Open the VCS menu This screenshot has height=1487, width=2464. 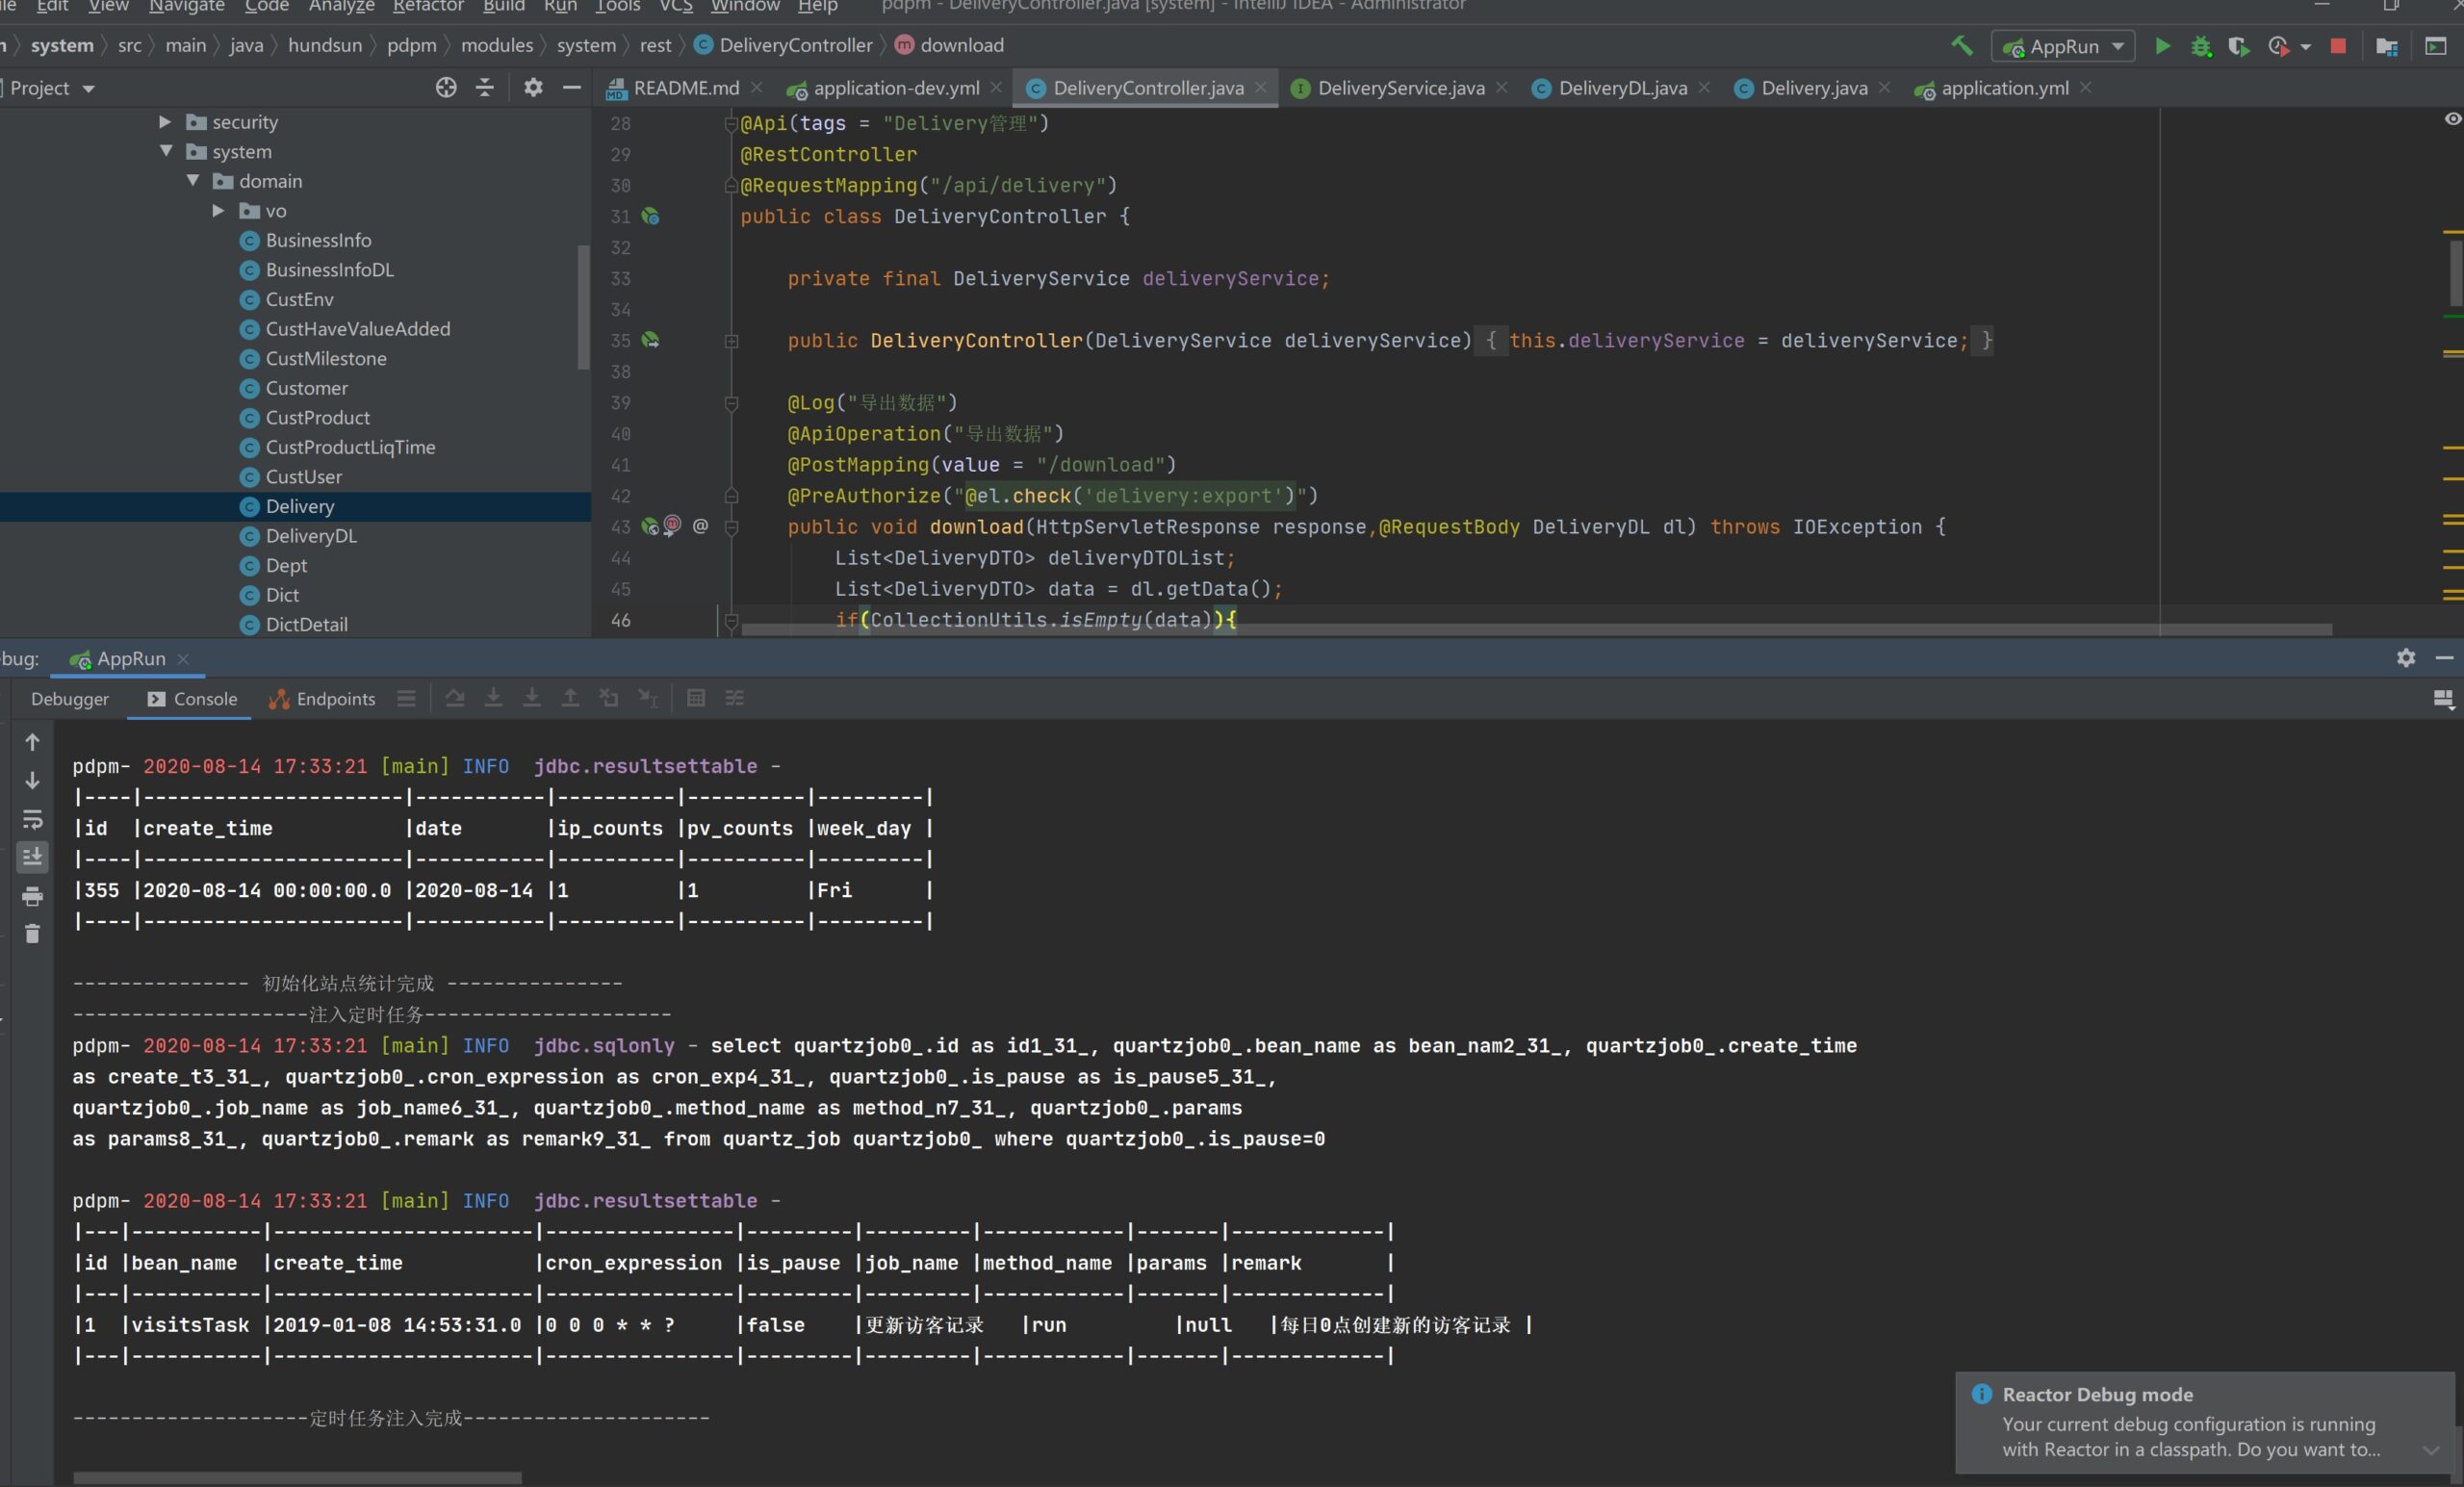(x=675, y=6)
